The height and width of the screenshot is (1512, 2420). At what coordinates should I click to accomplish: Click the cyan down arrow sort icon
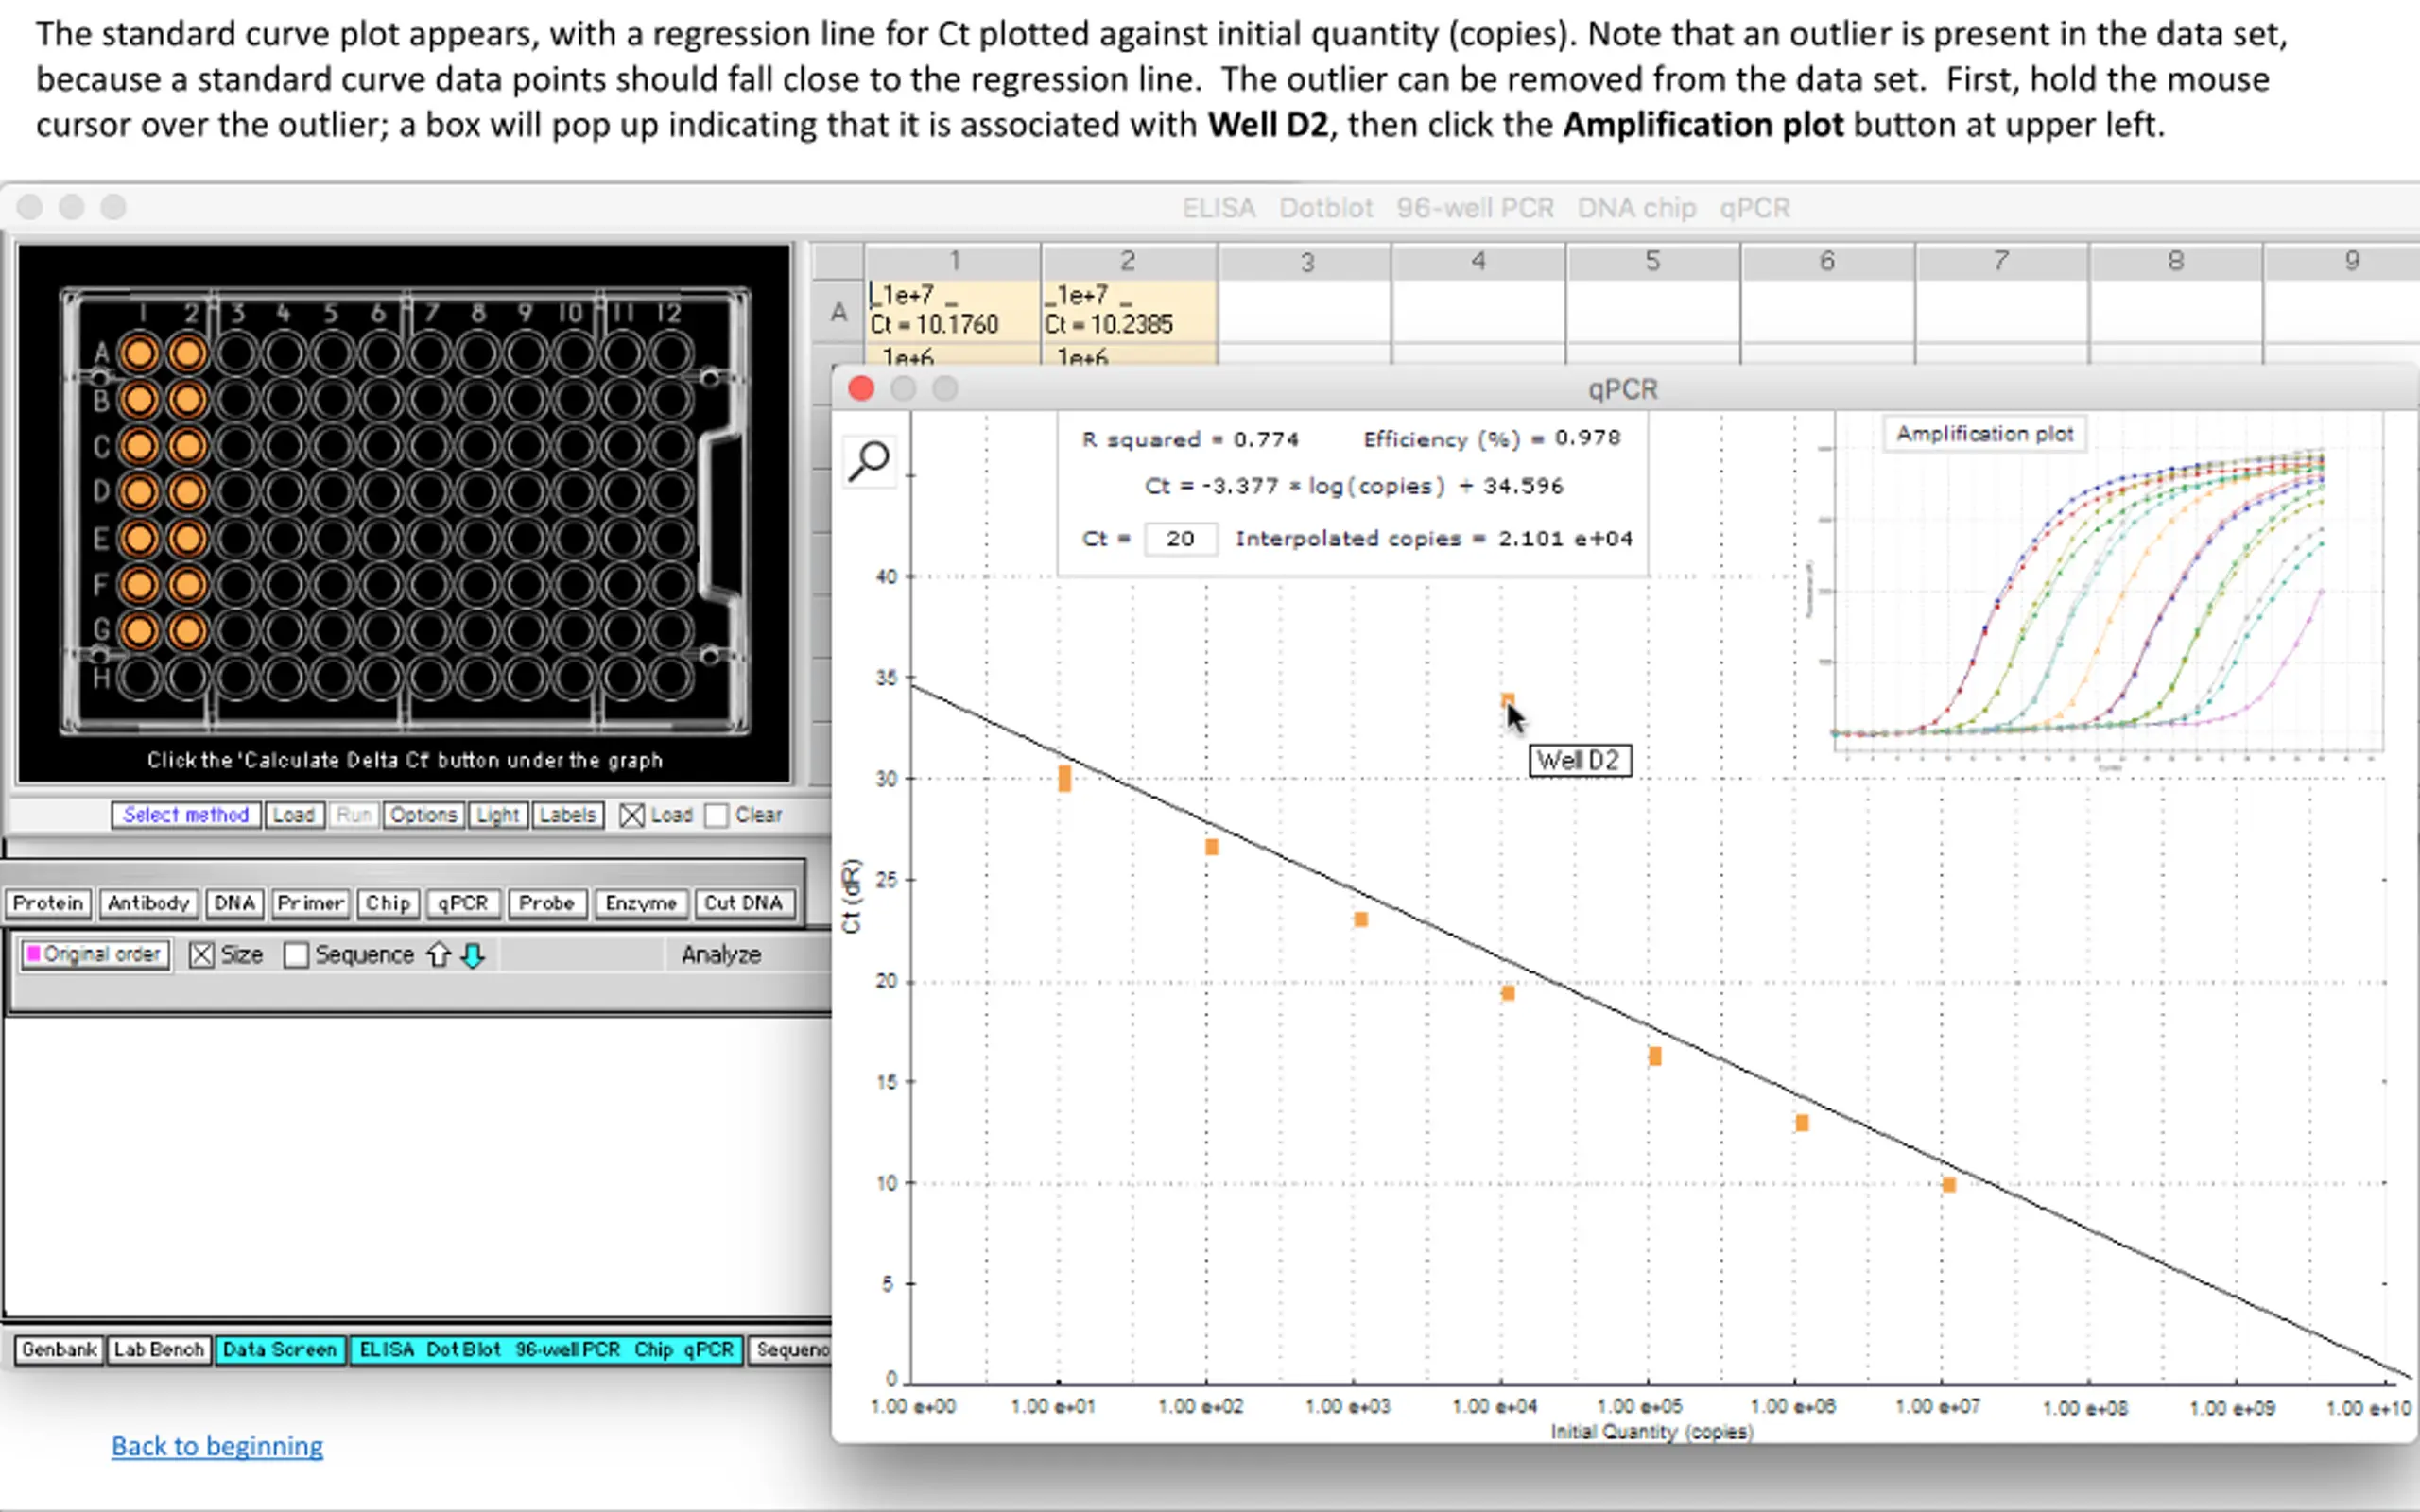tap(473, 955)
